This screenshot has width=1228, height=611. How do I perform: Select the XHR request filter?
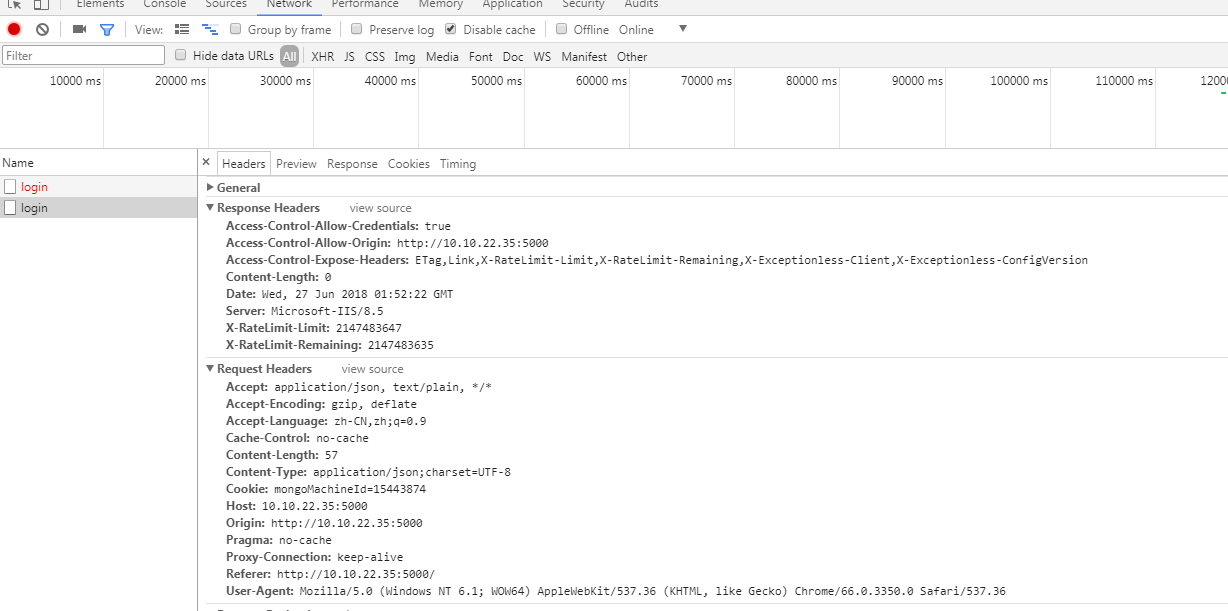pyautogui.click(x=322, y=57)
